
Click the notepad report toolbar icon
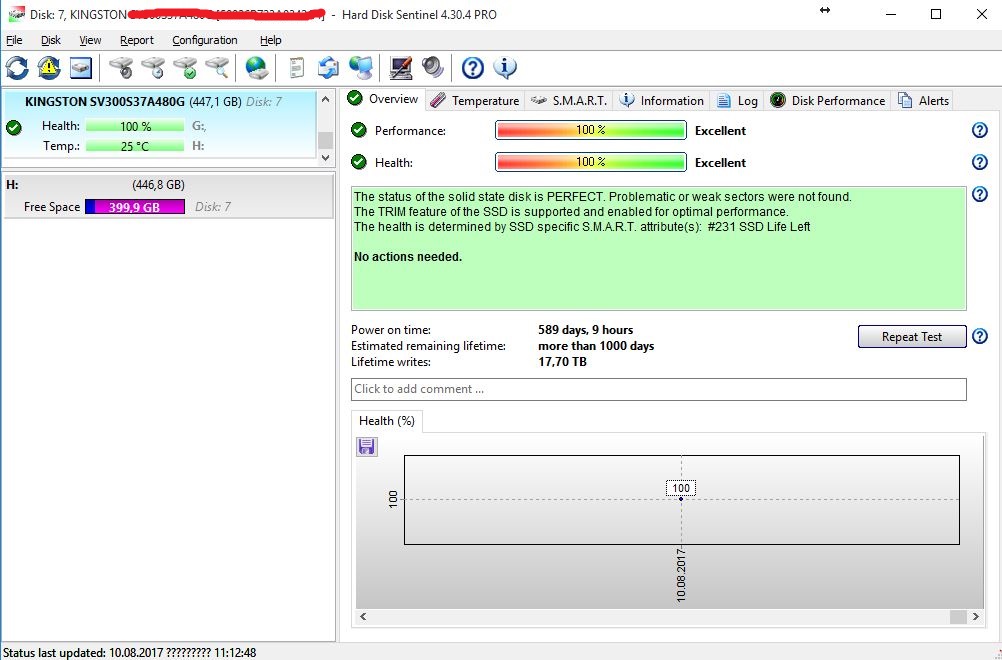[297, 67]
